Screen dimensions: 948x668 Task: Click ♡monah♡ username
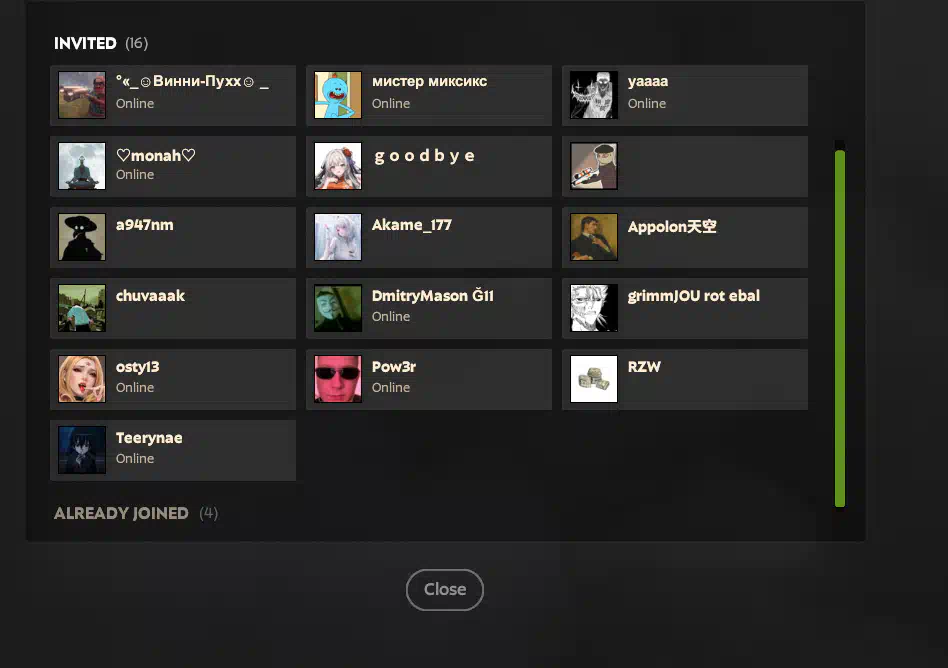click(156, 155)
